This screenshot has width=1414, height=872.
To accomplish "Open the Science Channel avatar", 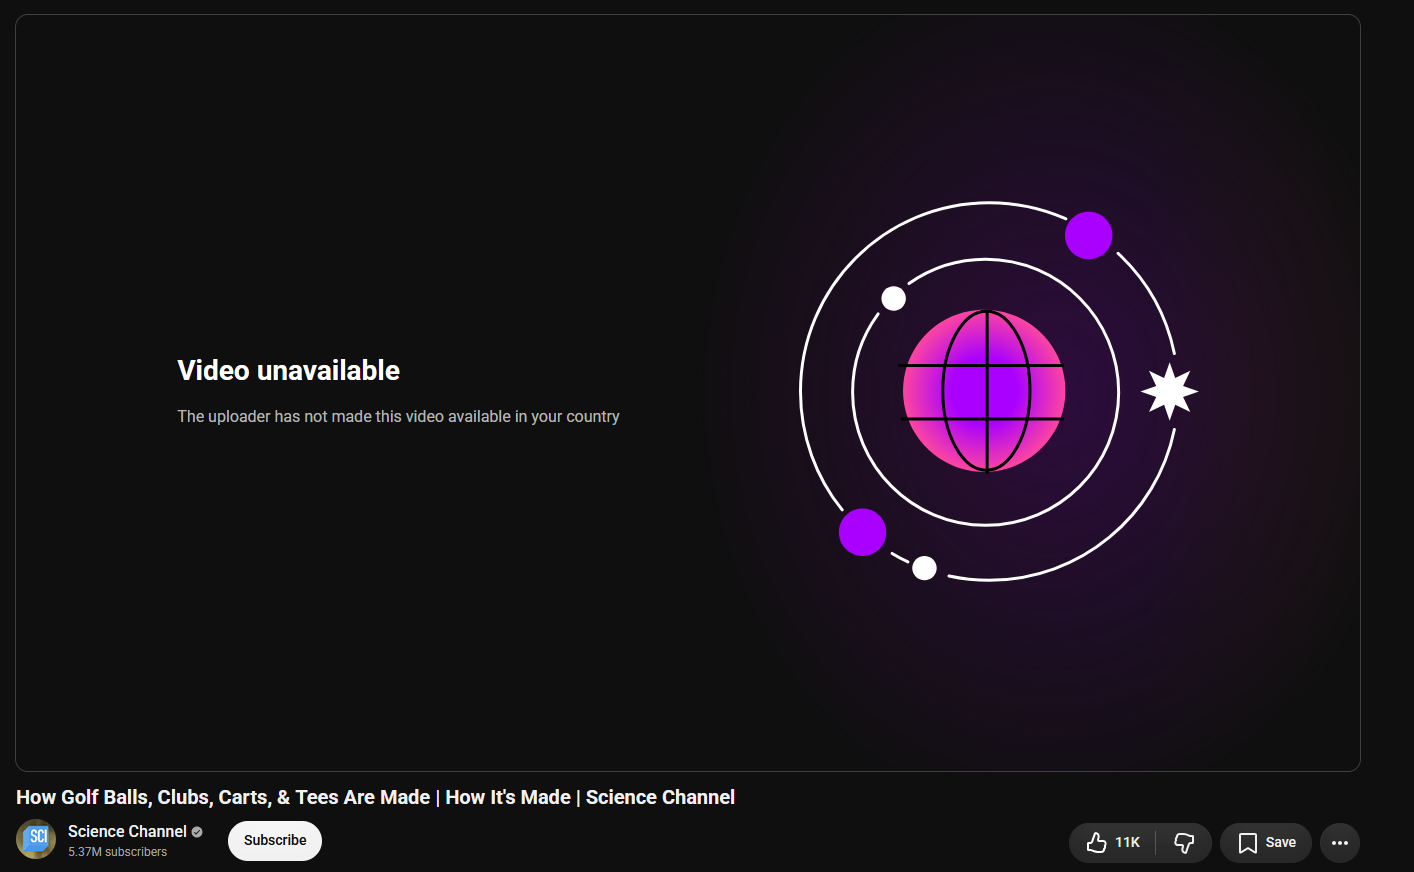I will point(36,839).
